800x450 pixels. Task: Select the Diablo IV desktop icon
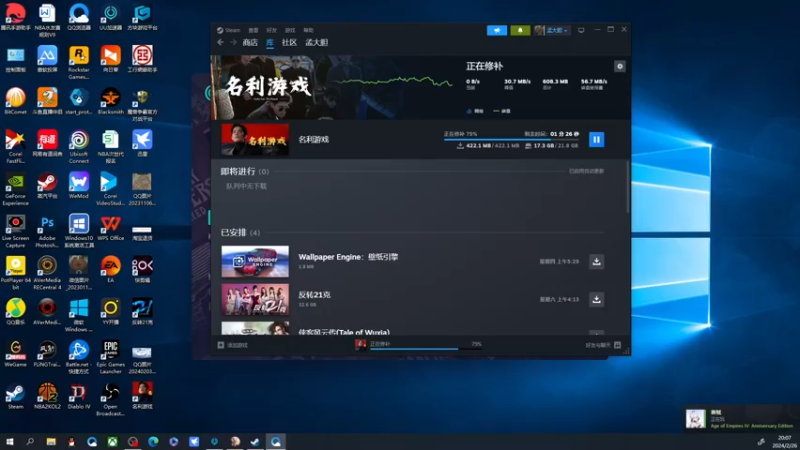click(79, 396)
